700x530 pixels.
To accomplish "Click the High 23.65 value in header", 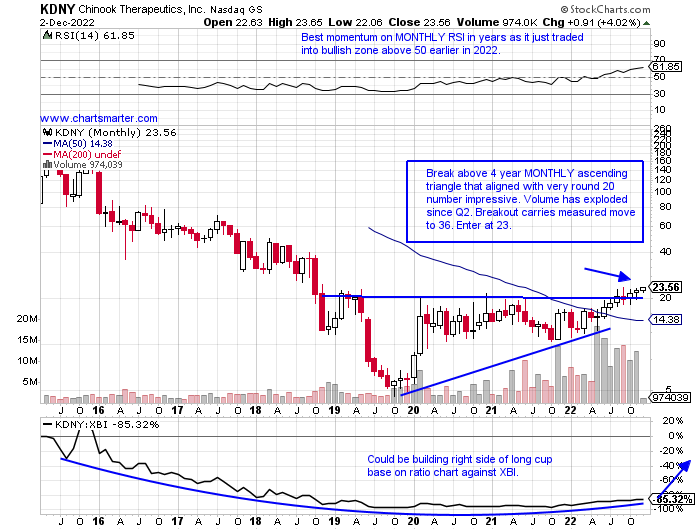I will pyautogui.click(x=295, y=22).
